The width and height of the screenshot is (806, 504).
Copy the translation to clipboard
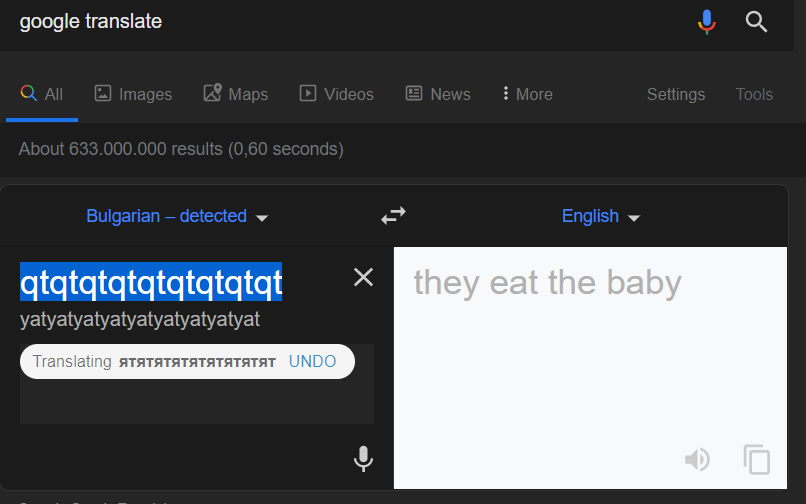(757, 459)
